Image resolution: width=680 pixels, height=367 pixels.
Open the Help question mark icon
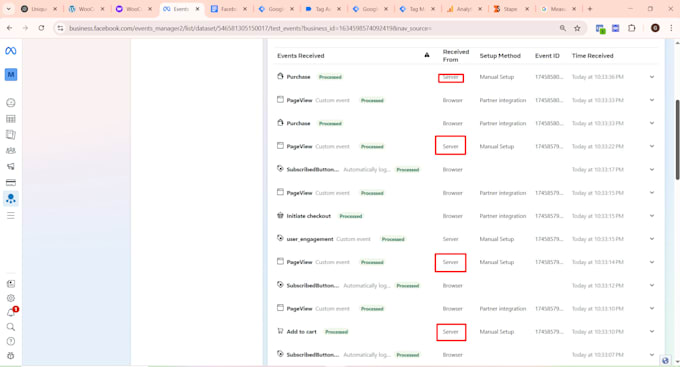point(11,341)
